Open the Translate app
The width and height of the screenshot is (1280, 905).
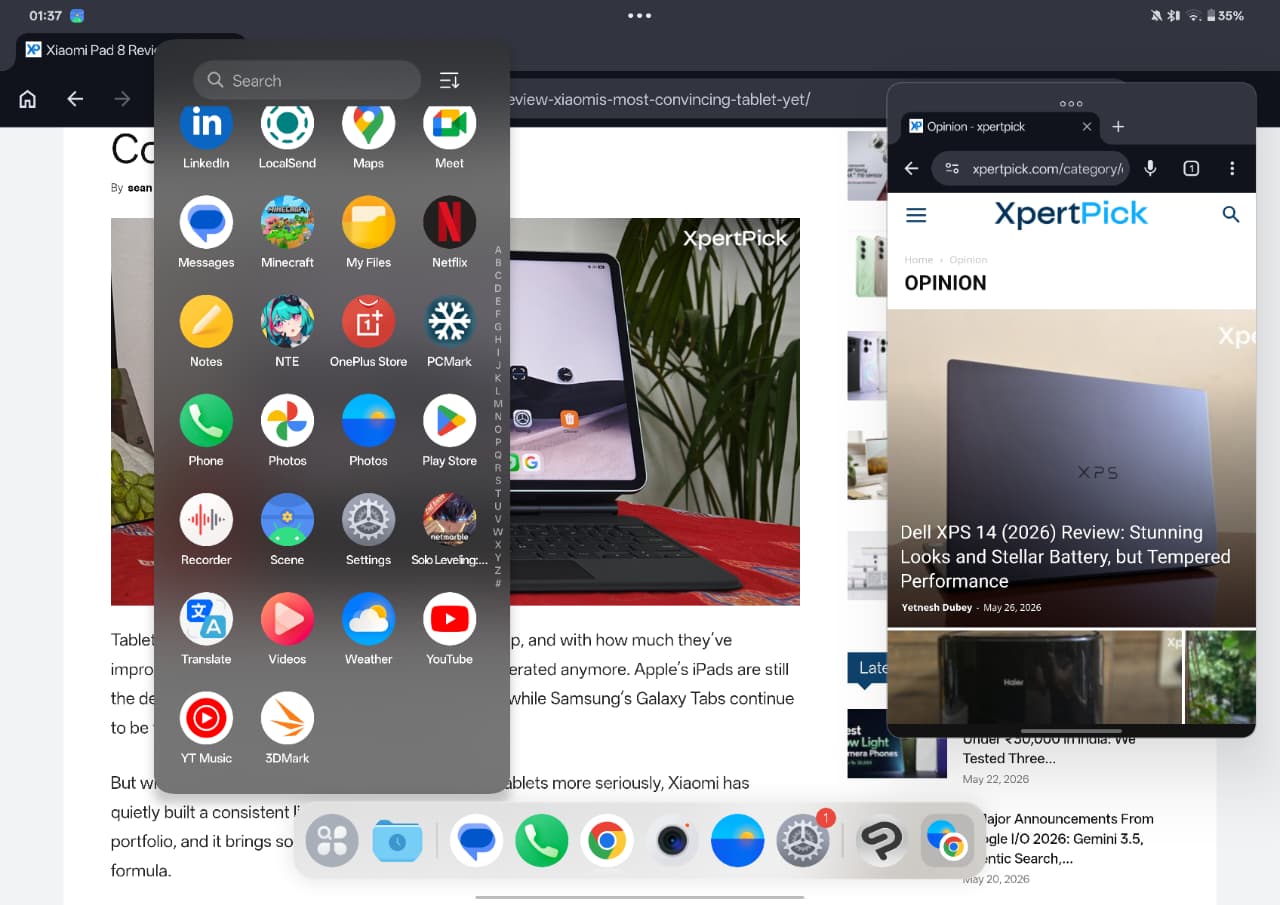pyautogui.click(x=206, y=618)
